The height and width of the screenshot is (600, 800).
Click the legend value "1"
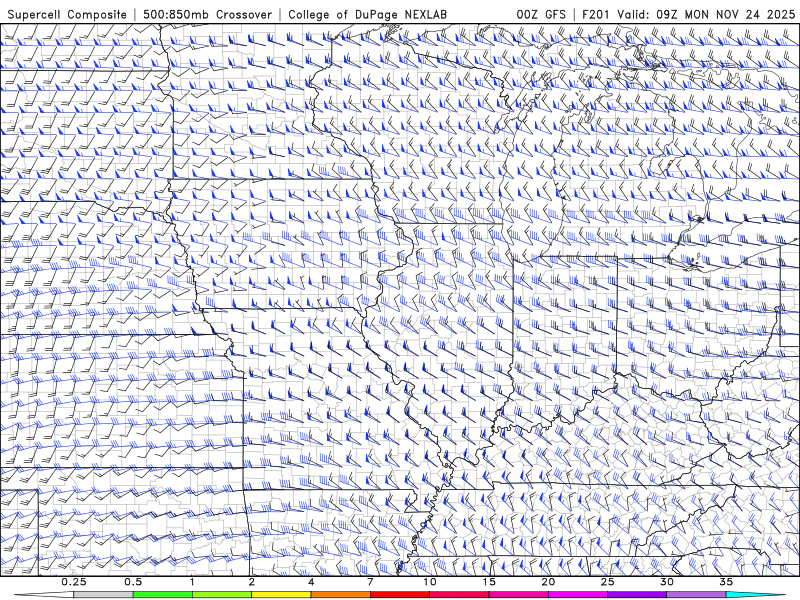pyautogui.click(x=192, y=582)
